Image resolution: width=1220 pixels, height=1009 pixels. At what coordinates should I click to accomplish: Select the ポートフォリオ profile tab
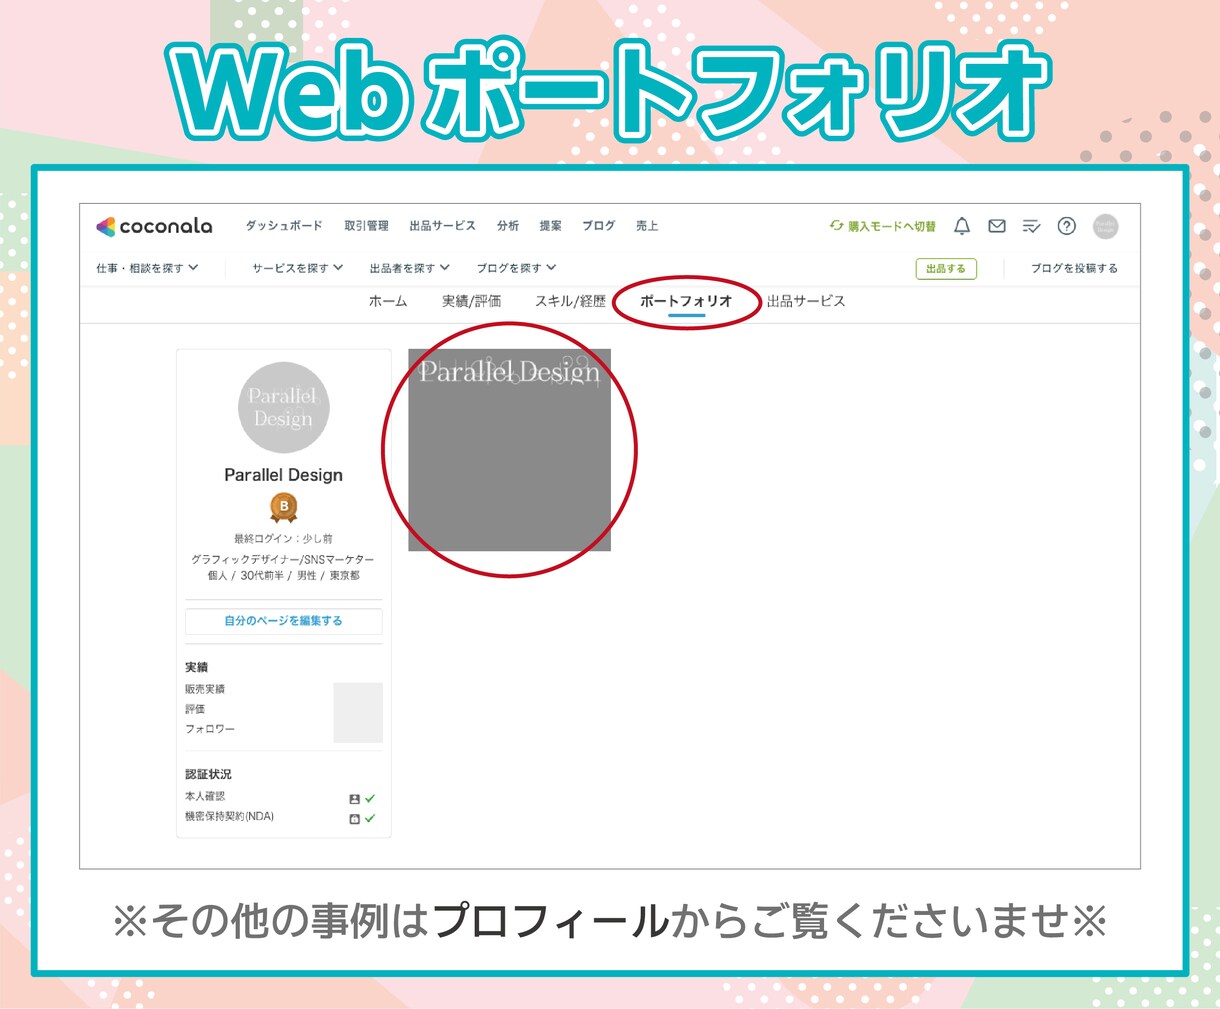(686, 301)
